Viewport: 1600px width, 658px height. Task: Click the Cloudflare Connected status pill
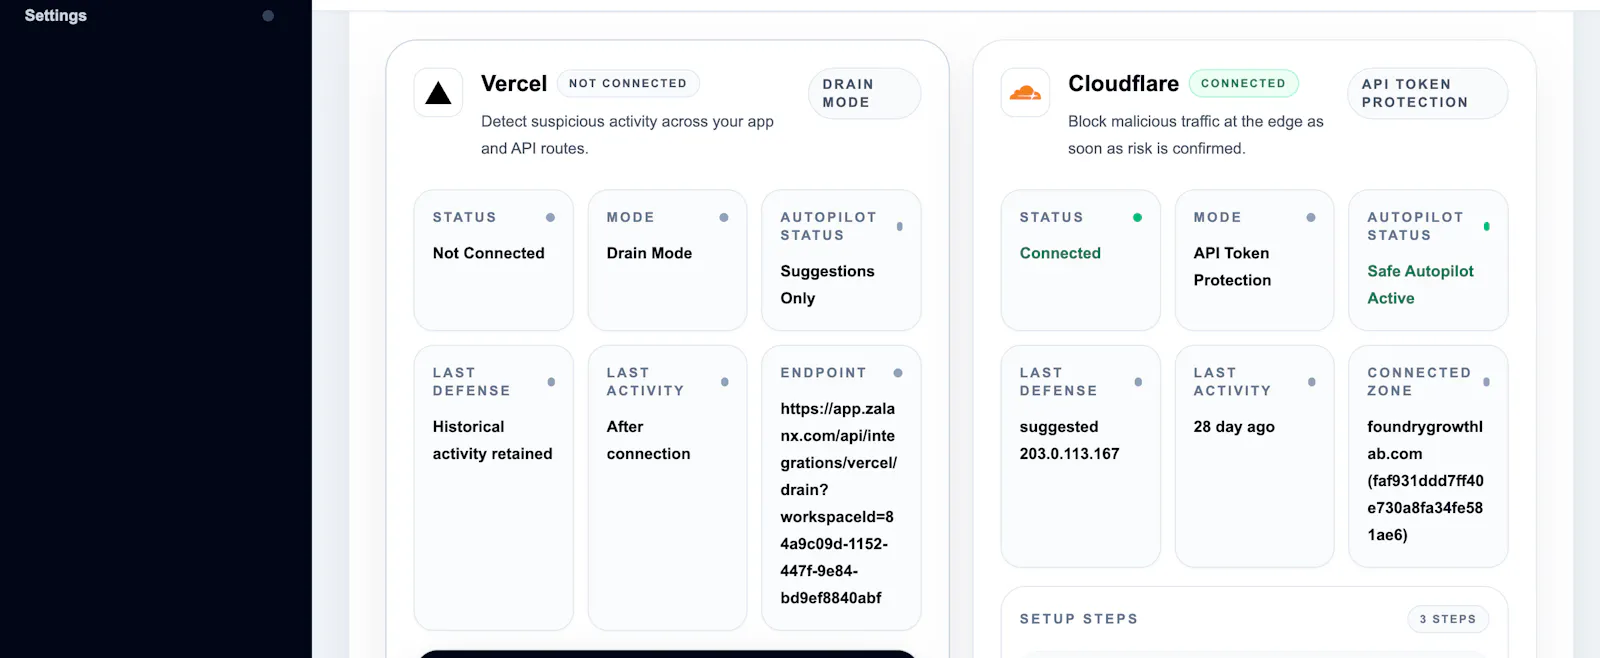pos(1243,83)
